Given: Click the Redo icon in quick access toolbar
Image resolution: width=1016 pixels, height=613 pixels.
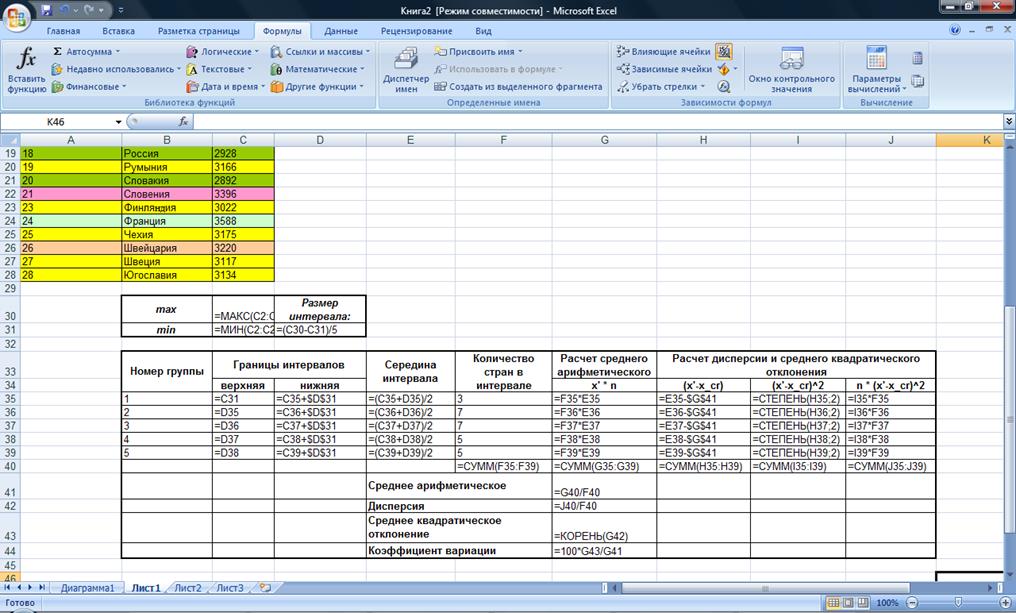Looking at the screenshot, I should coord(89,10).
